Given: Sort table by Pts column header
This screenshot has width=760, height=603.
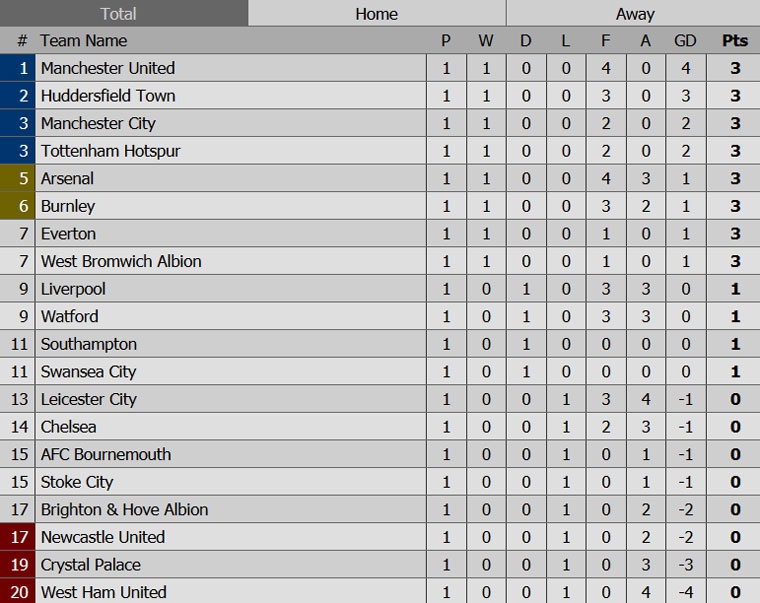Looking at the screenshot, I should tap(734, 41).
